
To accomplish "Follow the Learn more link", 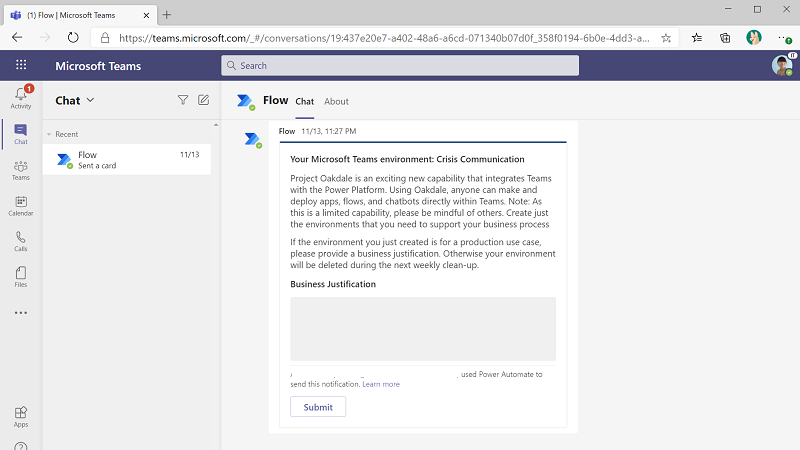I will 381,384.
